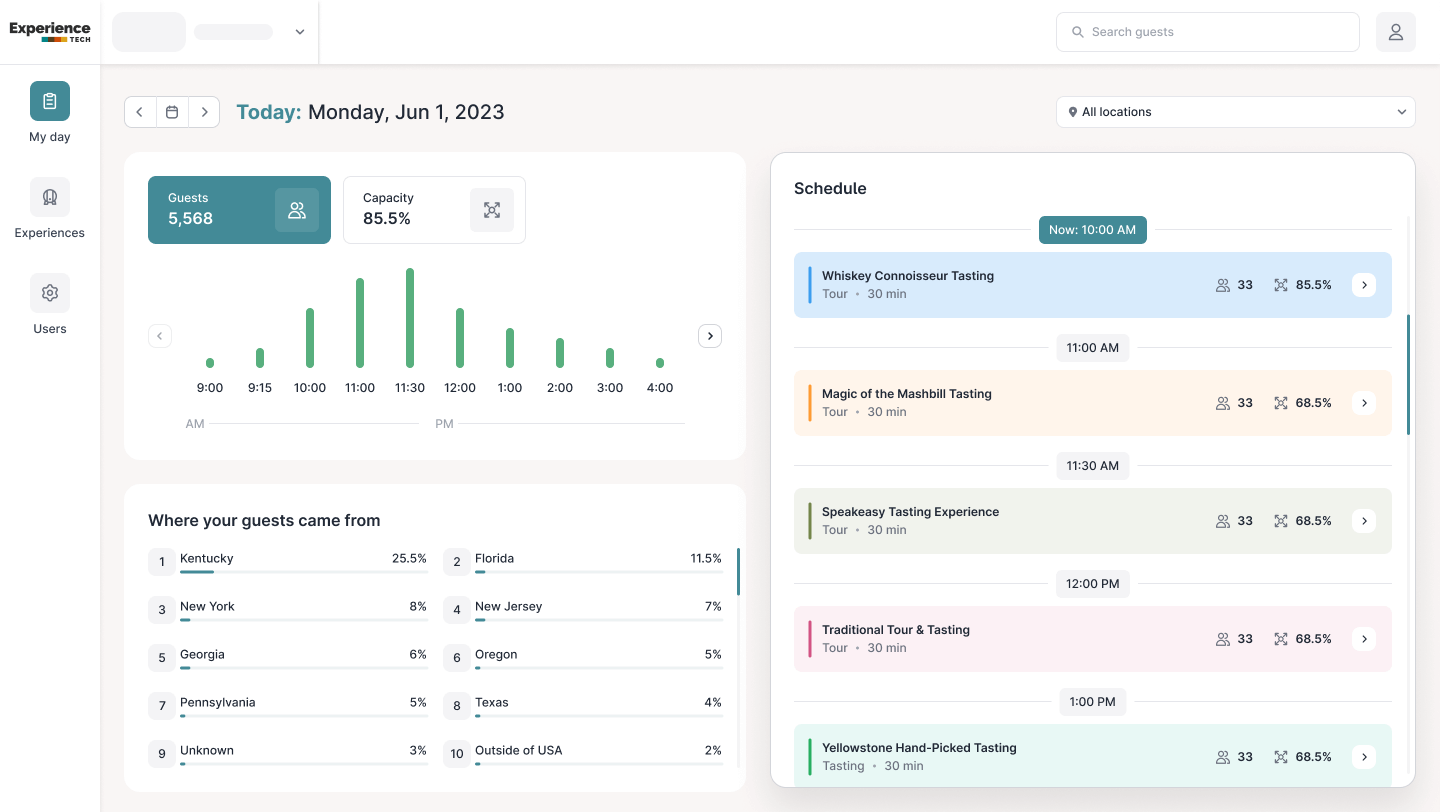Select the Oregon row
Image resolution: width=1440 pixels, height=812 pixels.
tap(583, 658)
